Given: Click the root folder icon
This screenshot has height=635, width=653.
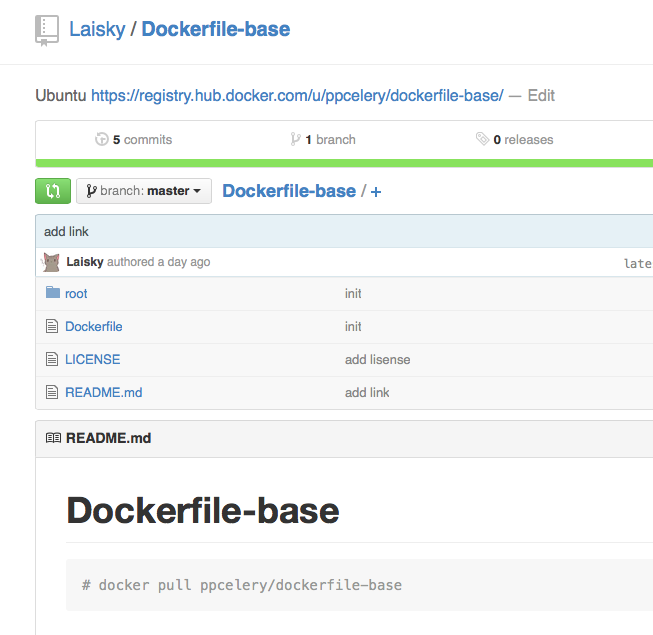Looking at the screenshot, I should (x=53, y=293).
